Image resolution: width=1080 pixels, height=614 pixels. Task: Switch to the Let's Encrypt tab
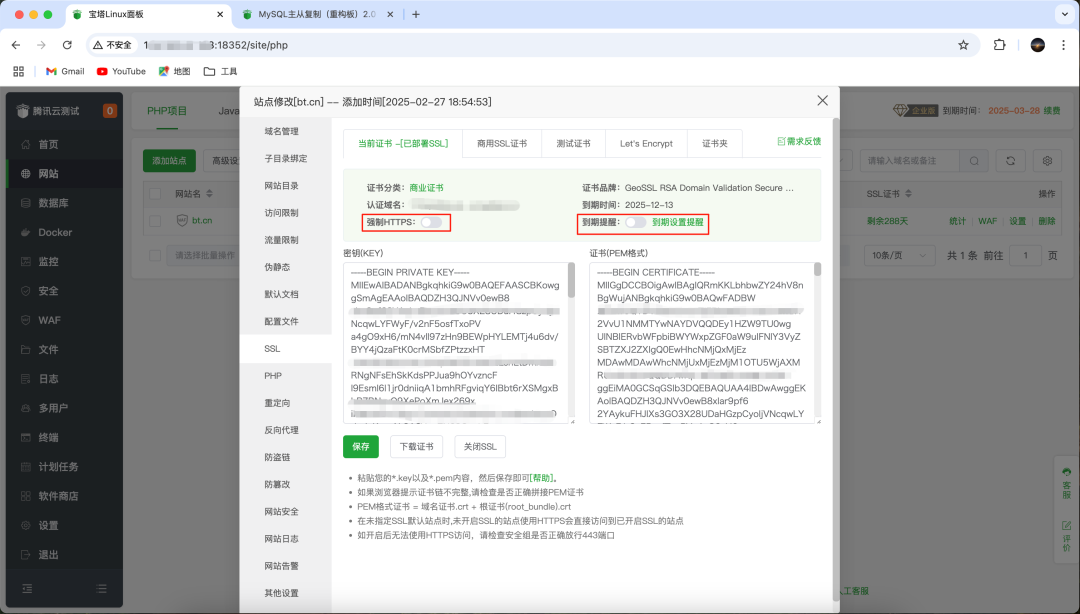646,143
